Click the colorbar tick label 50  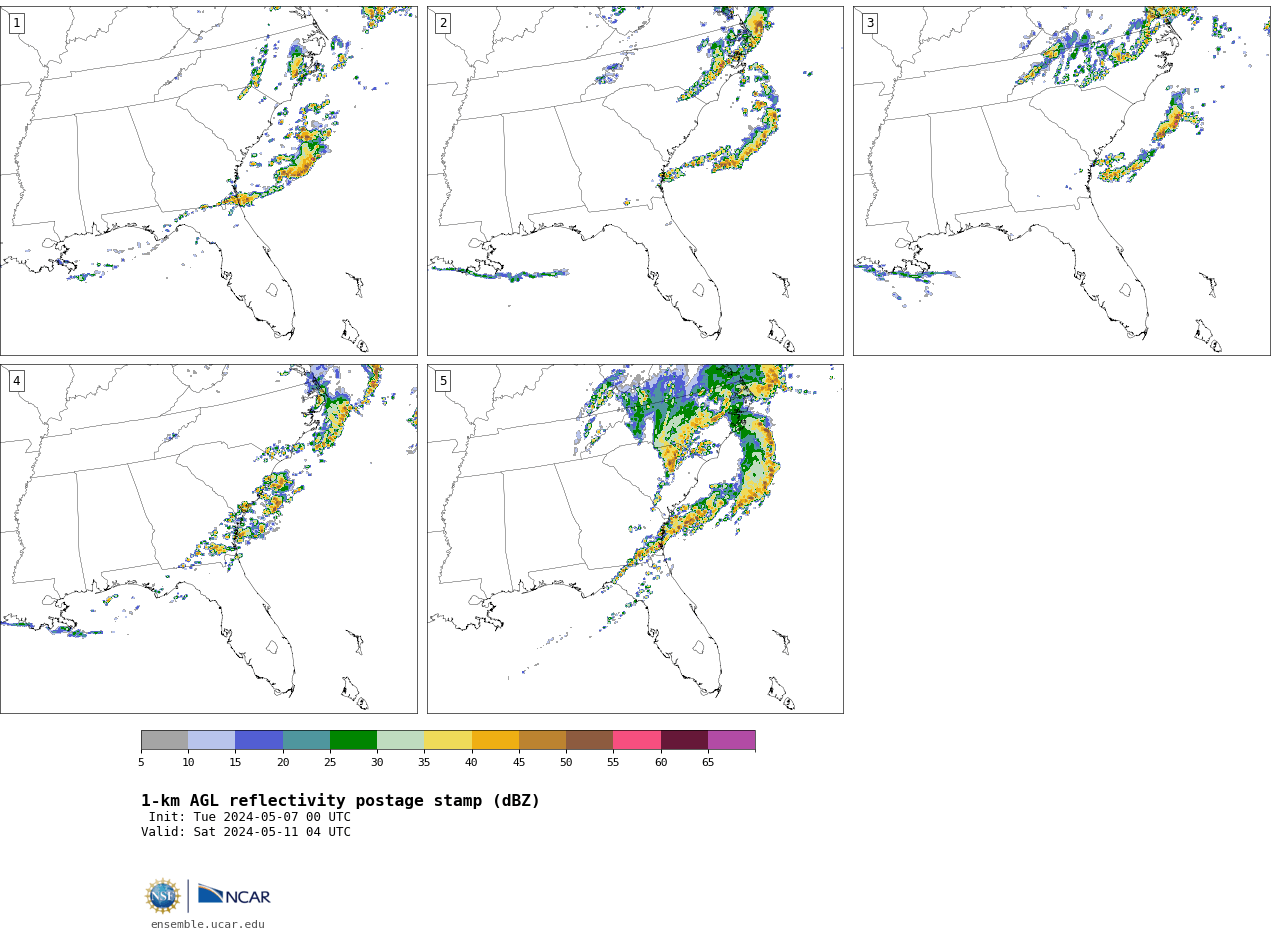point(566,762)
